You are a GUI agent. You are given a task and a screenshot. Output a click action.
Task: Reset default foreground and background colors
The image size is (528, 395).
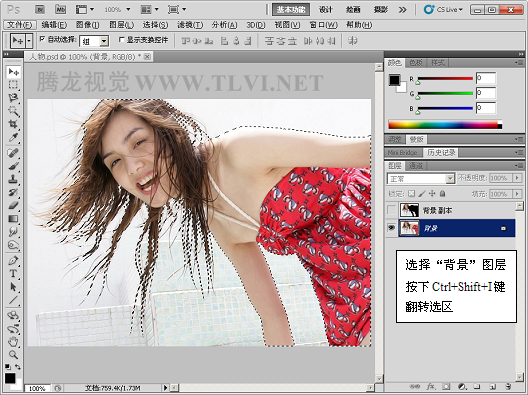pos(8,366)
